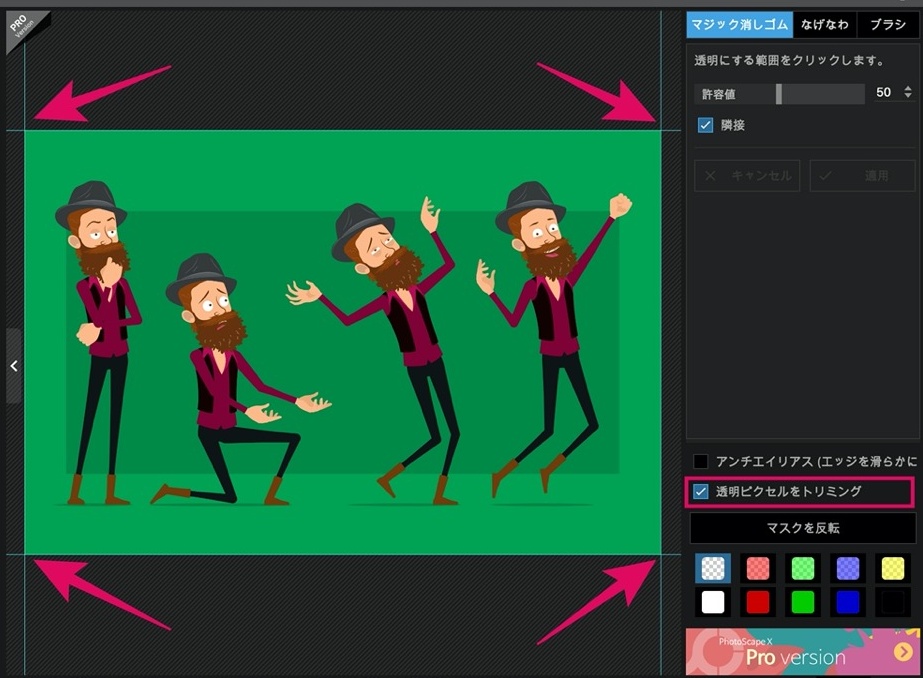Click the 適用 apply button
The height and width of the screenshot is (678, 923).
coord(862,175)
